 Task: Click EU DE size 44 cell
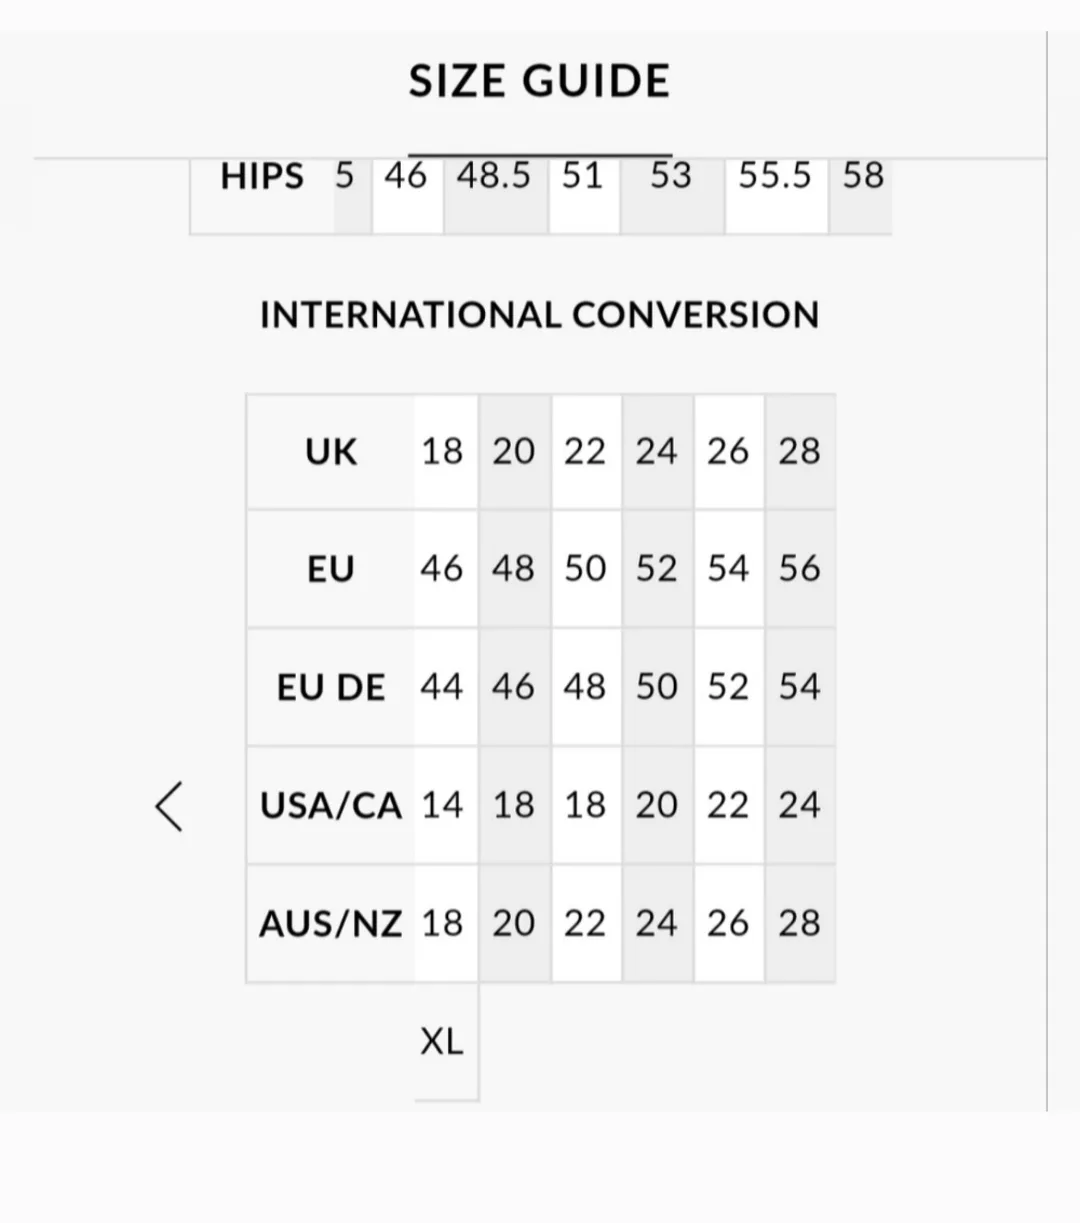pyautogui.click(x=442, y=688)
